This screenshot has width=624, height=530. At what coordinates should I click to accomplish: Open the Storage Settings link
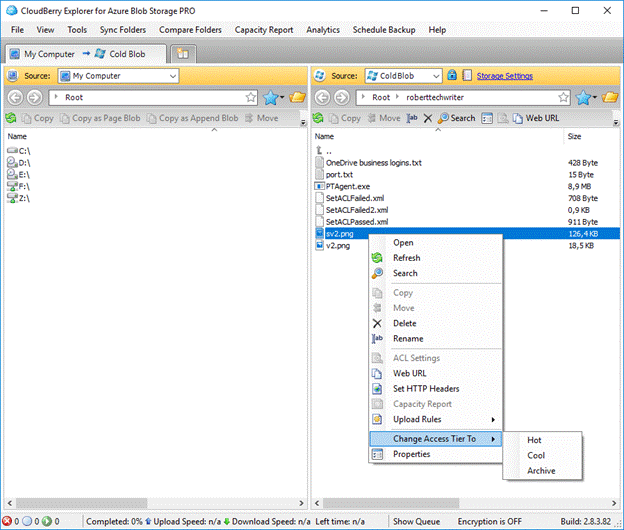tap(505, 76)
